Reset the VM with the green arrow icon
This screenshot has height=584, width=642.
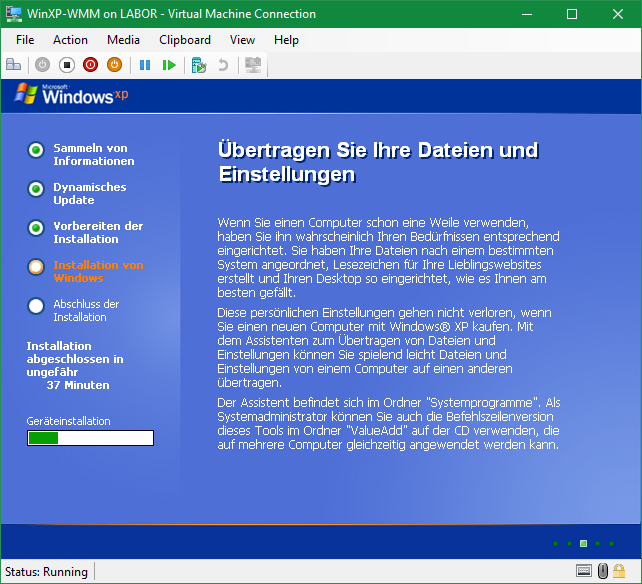tap(169, 65)
